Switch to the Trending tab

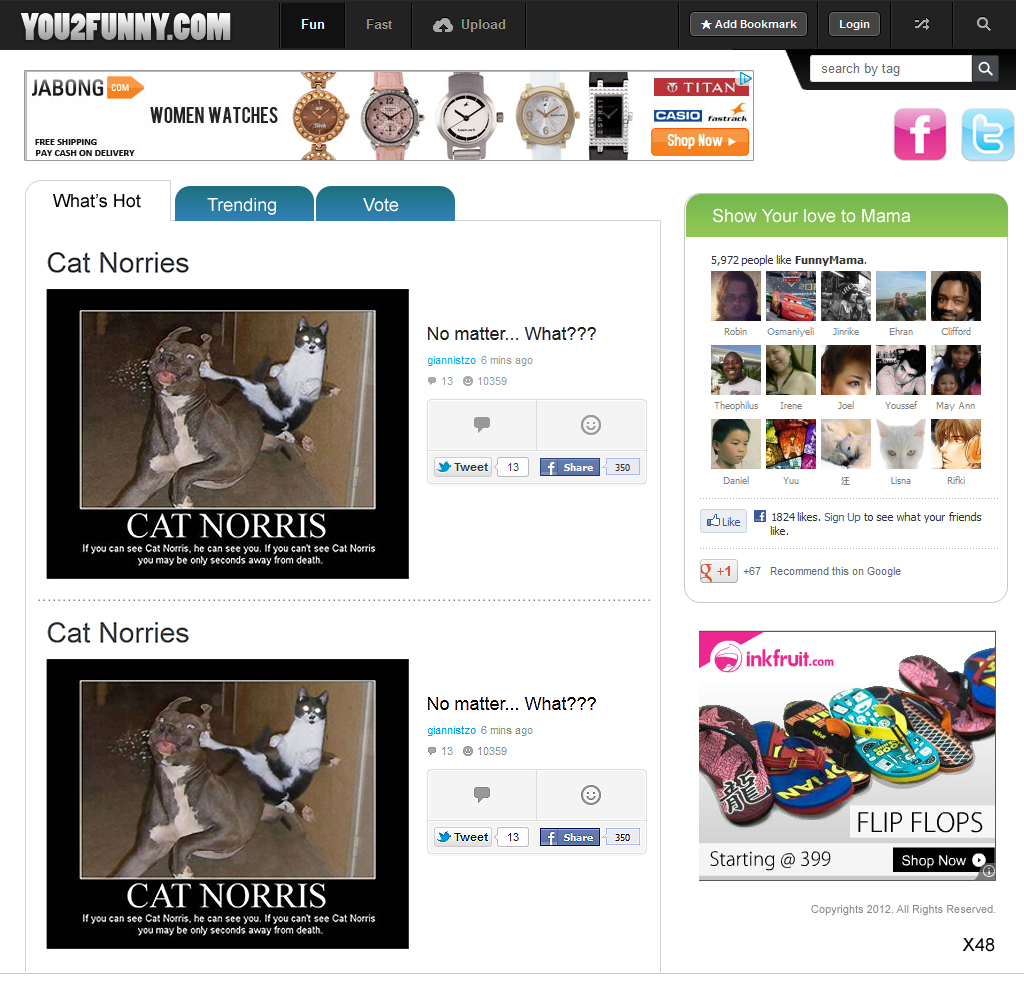(243, 204)
